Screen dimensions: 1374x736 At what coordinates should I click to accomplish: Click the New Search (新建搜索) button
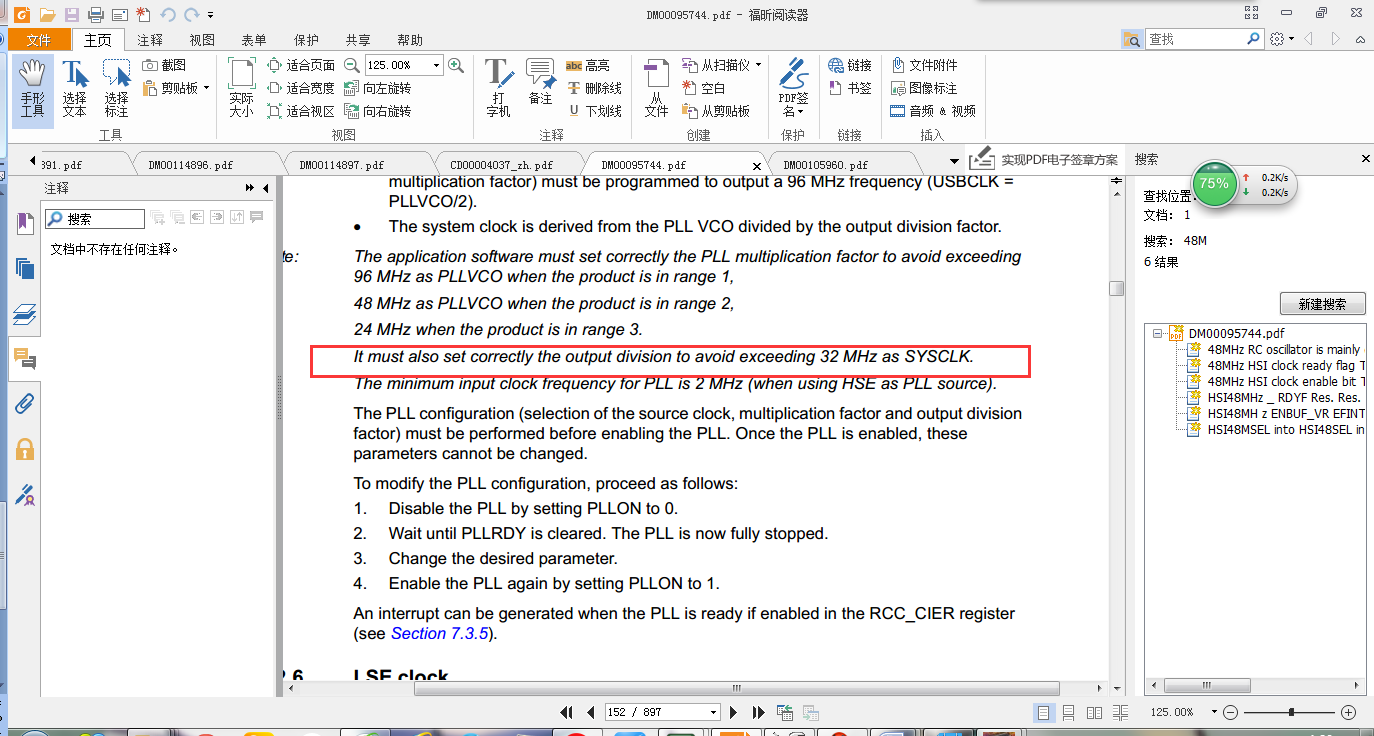click(1322, 304)
